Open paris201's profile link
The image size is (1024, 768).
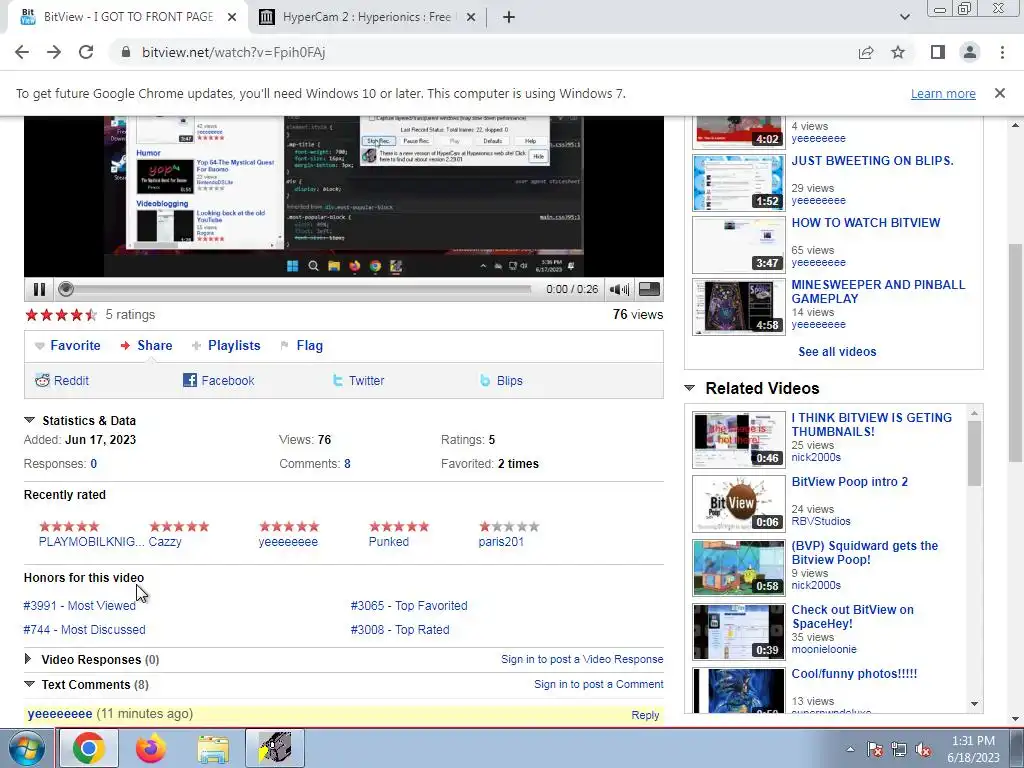point(501,541)
